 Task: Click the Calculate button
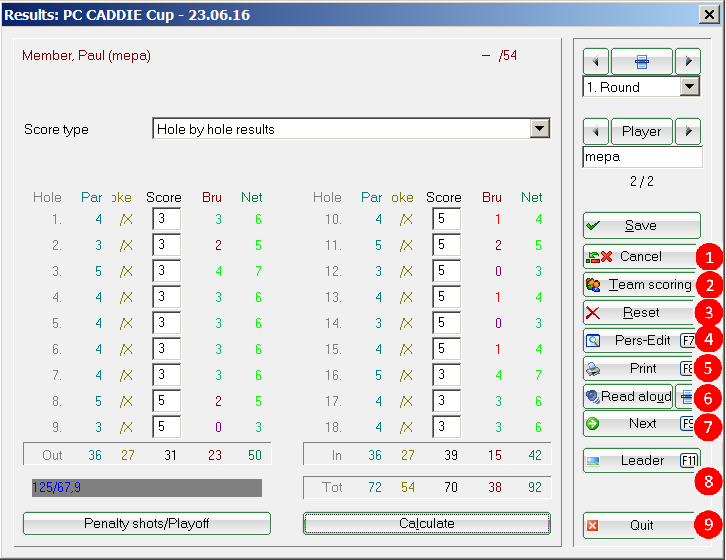(426, 523)
